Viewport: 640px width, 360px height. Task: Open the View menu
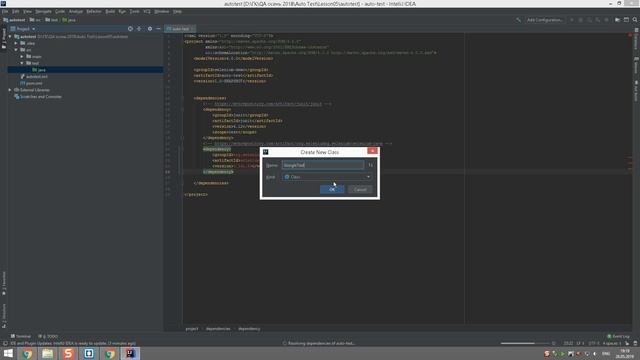pos(27,11)
